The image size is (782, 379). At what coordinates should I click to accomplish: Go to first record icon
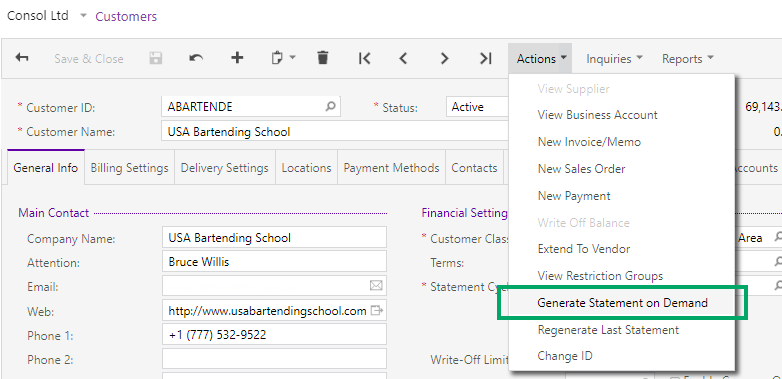(365, 58)
